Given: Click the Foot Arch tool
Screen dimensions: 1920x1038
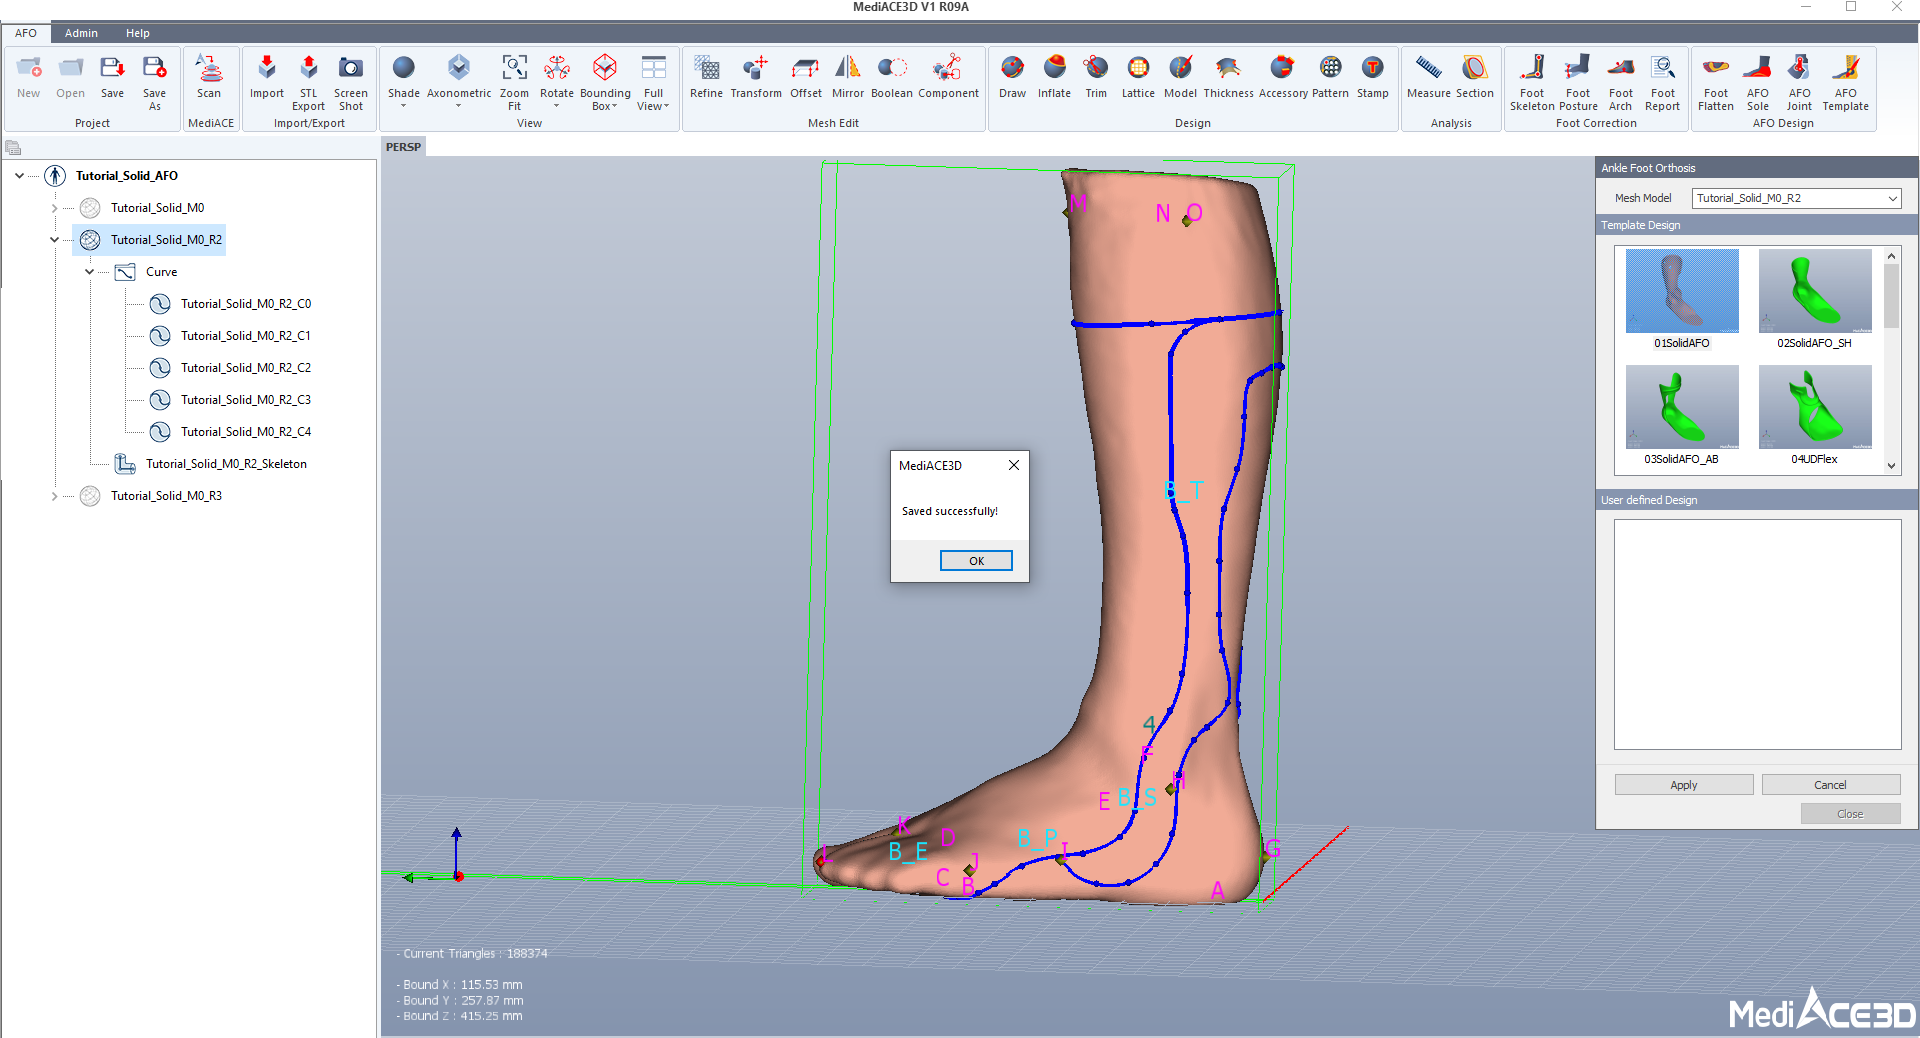Looking at the screenshot, I should pos(1621,82).
